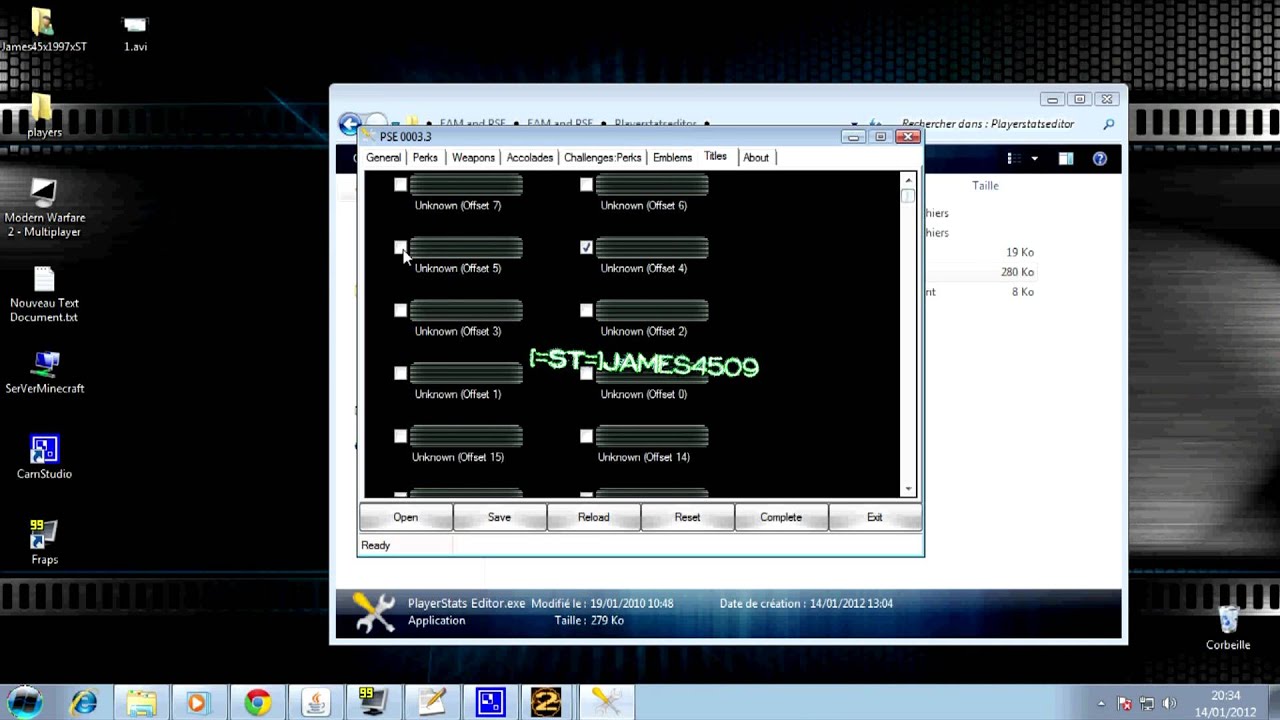
Task: Open the Explorer help question mark
Action: [x=1100, y=159]
